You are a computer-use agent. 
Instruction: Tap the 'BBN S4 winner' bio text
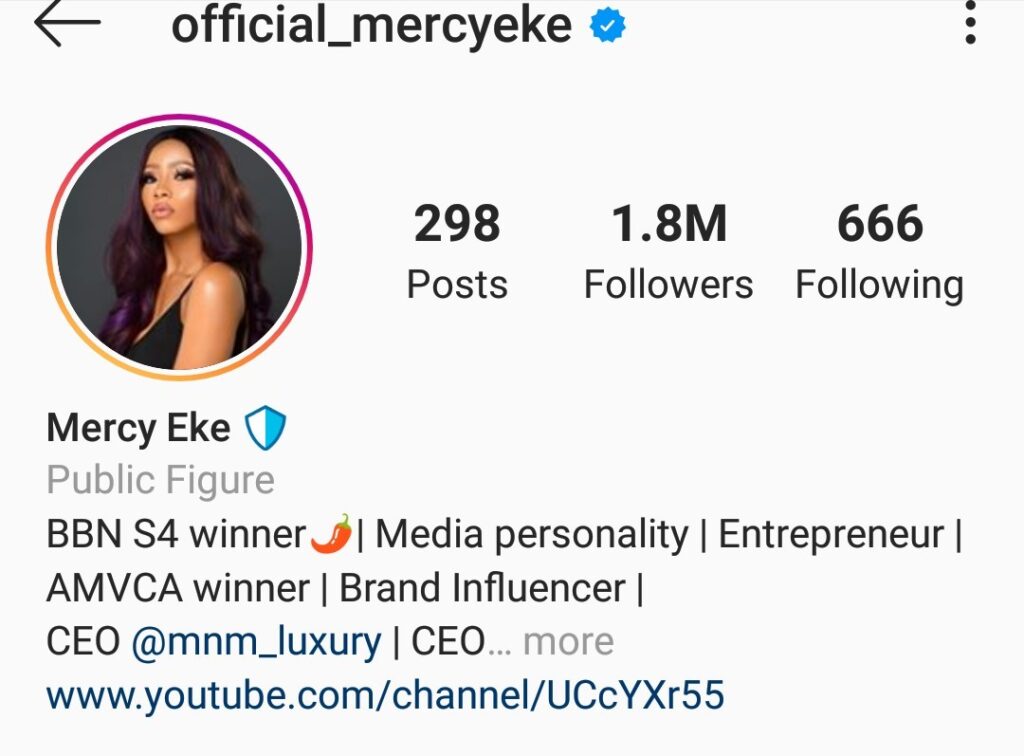pos(176,534)
